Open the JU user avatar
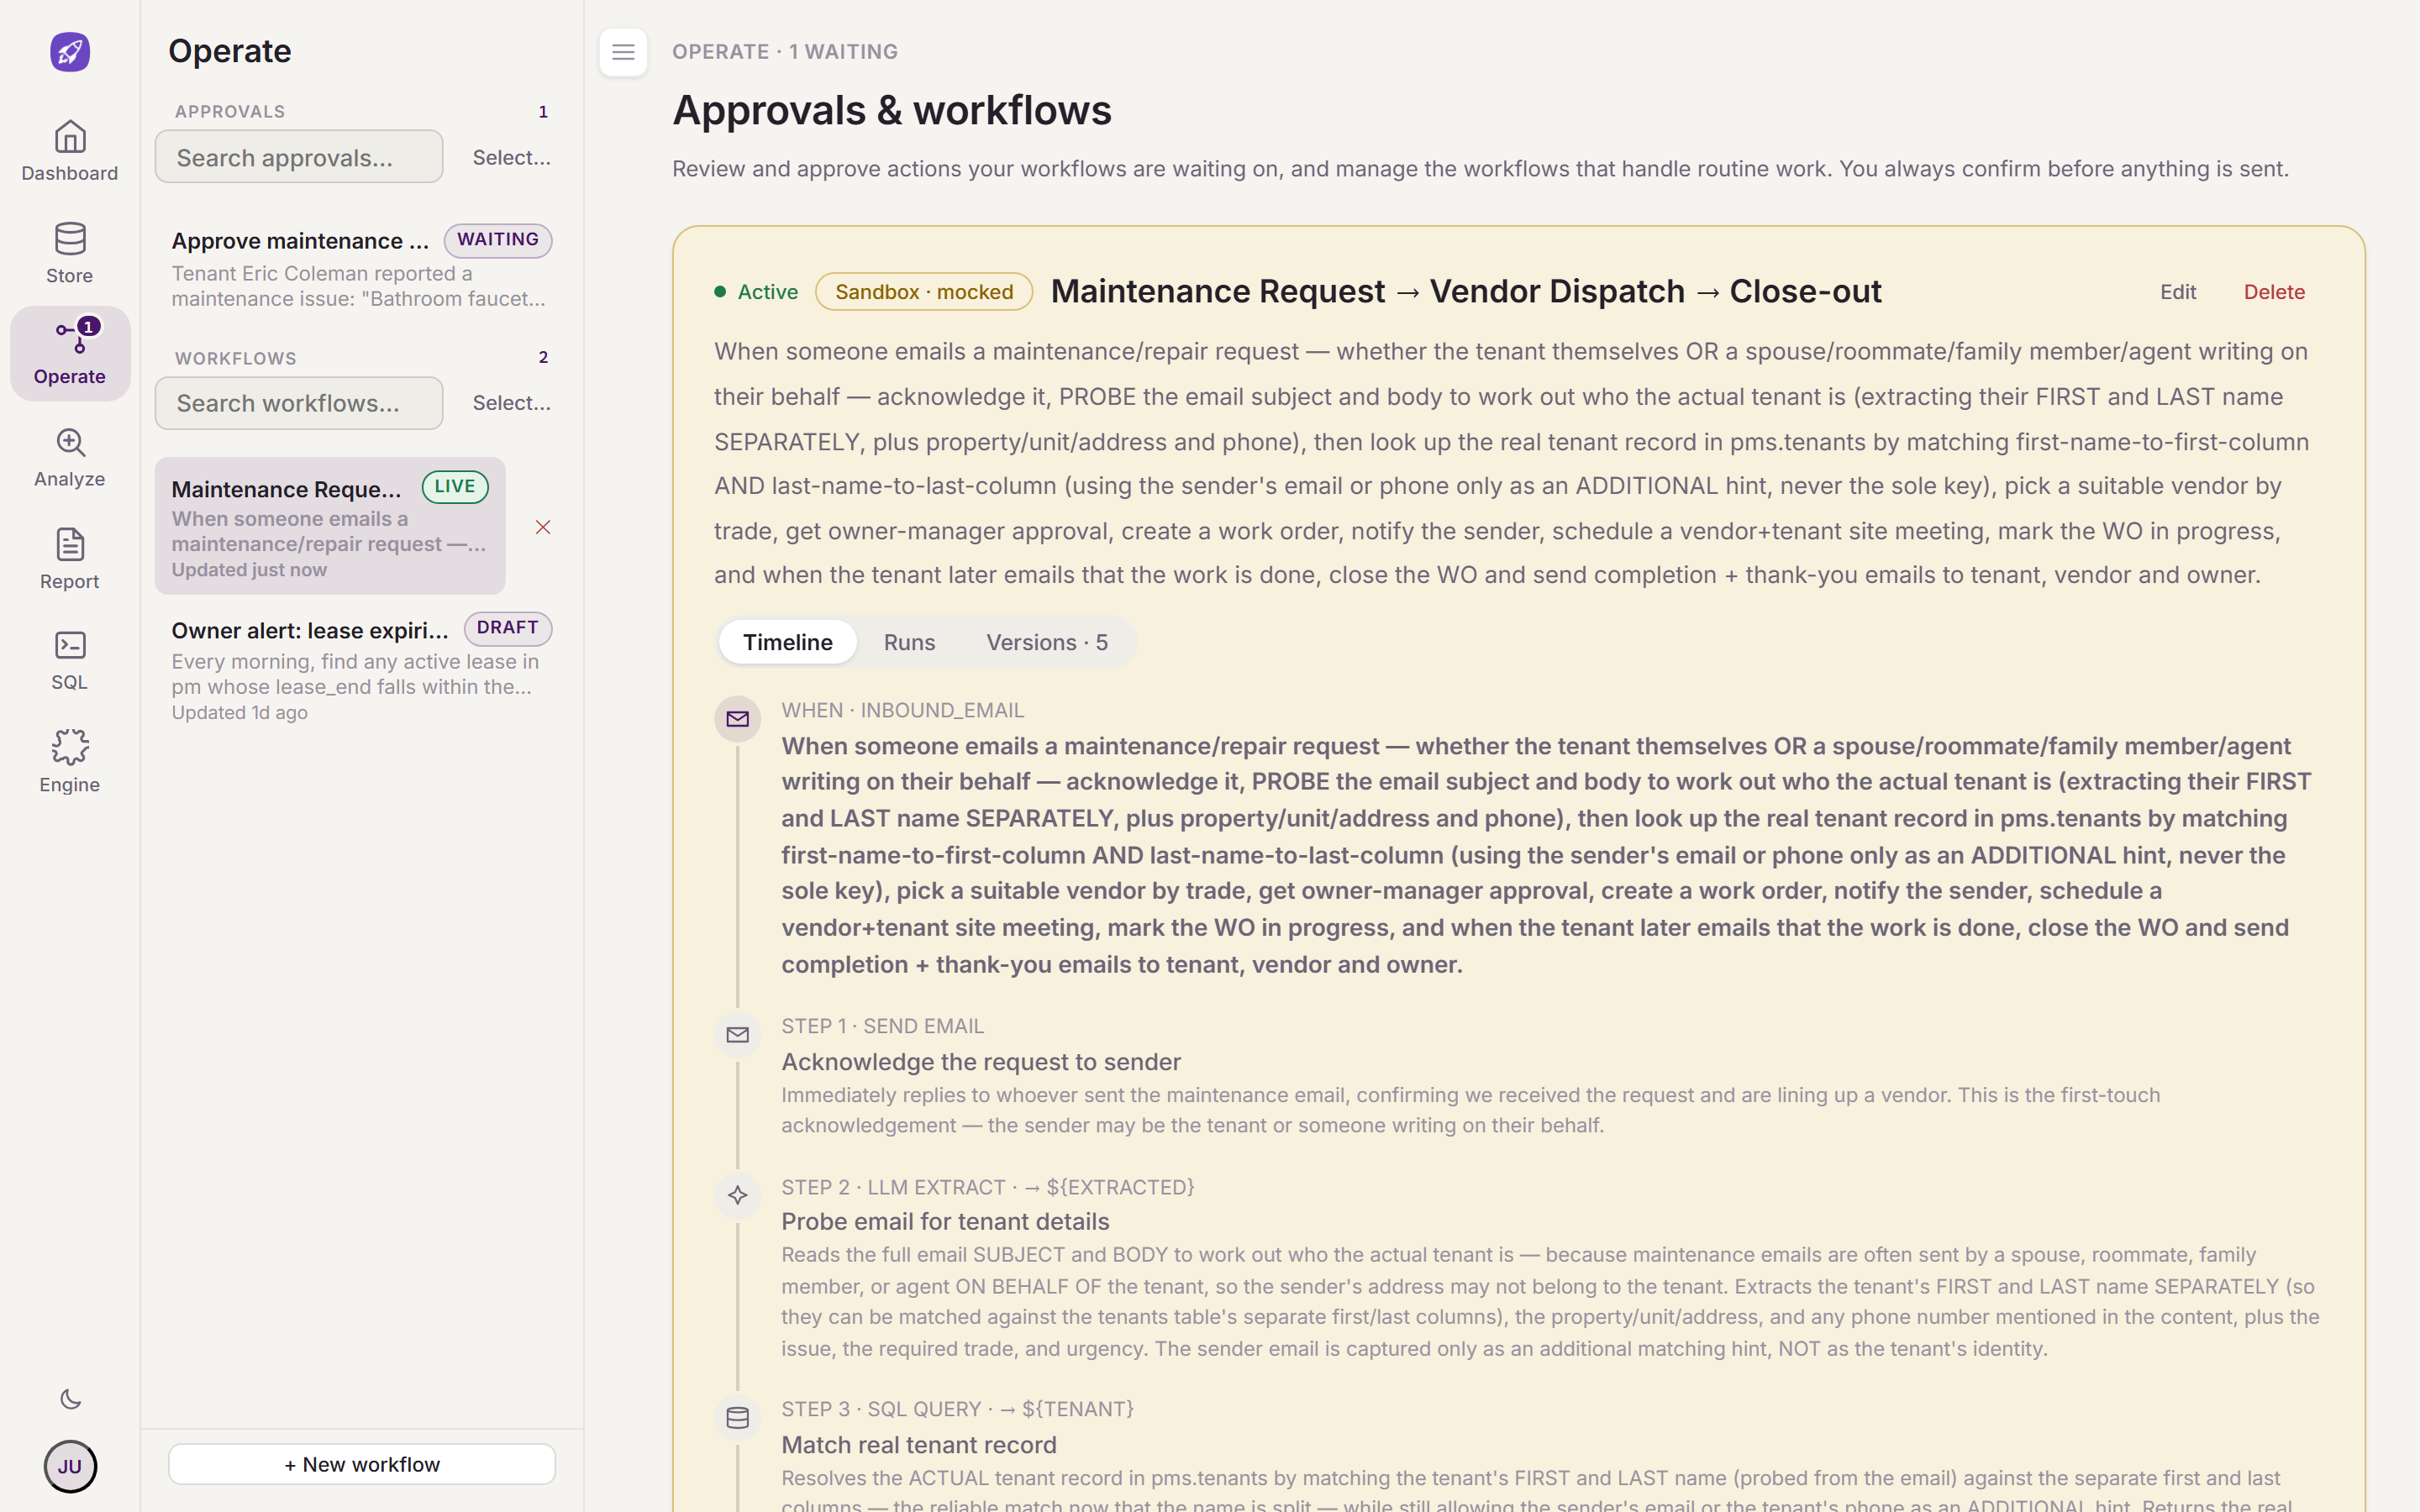This screenshot has height=1512, width=2420. 70,1467
